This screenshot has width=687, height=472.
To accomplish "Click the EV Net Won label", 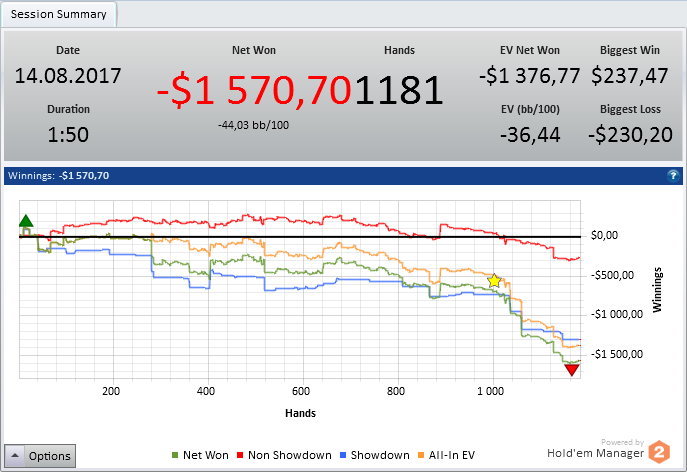I will coord(530,50).
